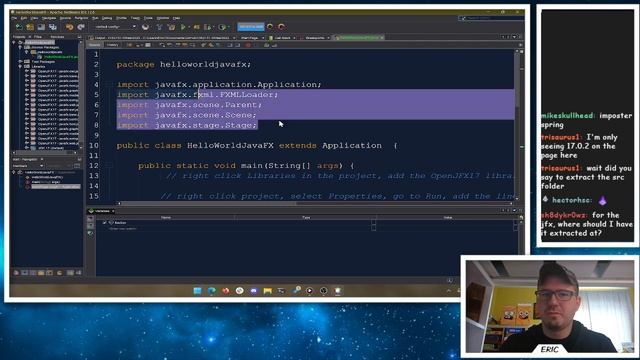
Task: Click the Name column header in Variables
Action: tap(166, 218)
